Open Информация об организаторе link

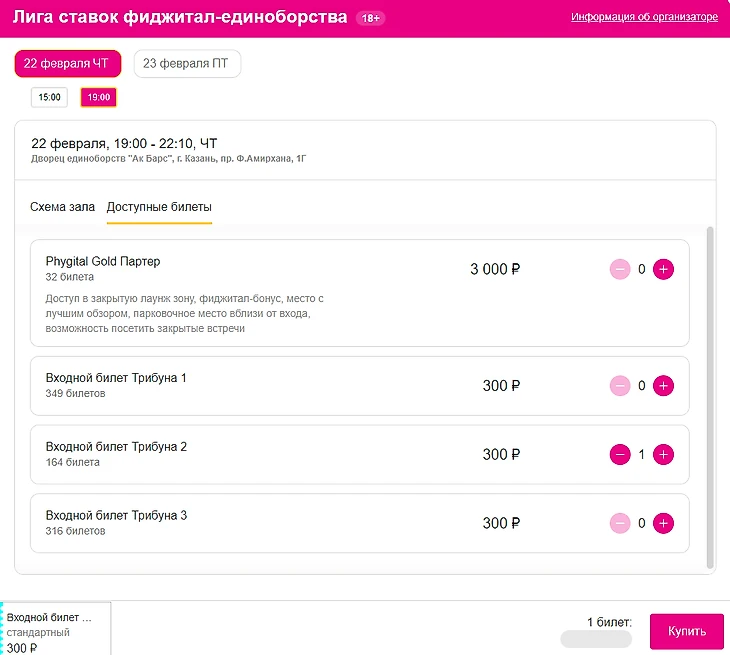pyautogui.click(x=644, y=17)
